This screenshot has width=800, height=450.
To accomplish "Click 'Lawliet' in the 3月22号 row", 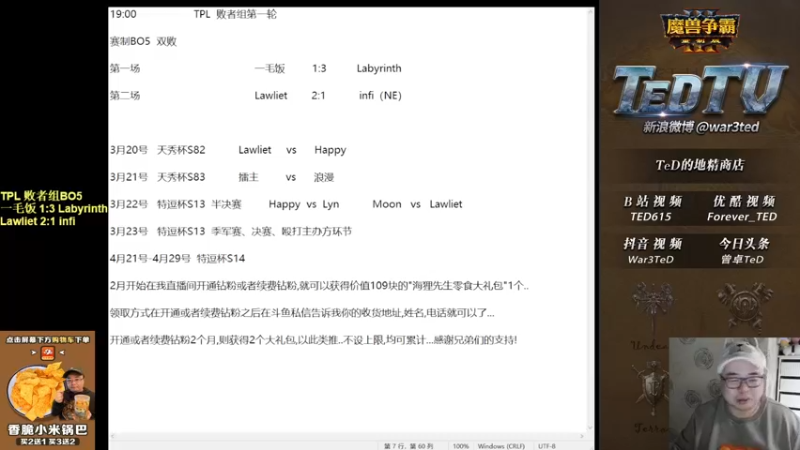I will click(446, 204).
